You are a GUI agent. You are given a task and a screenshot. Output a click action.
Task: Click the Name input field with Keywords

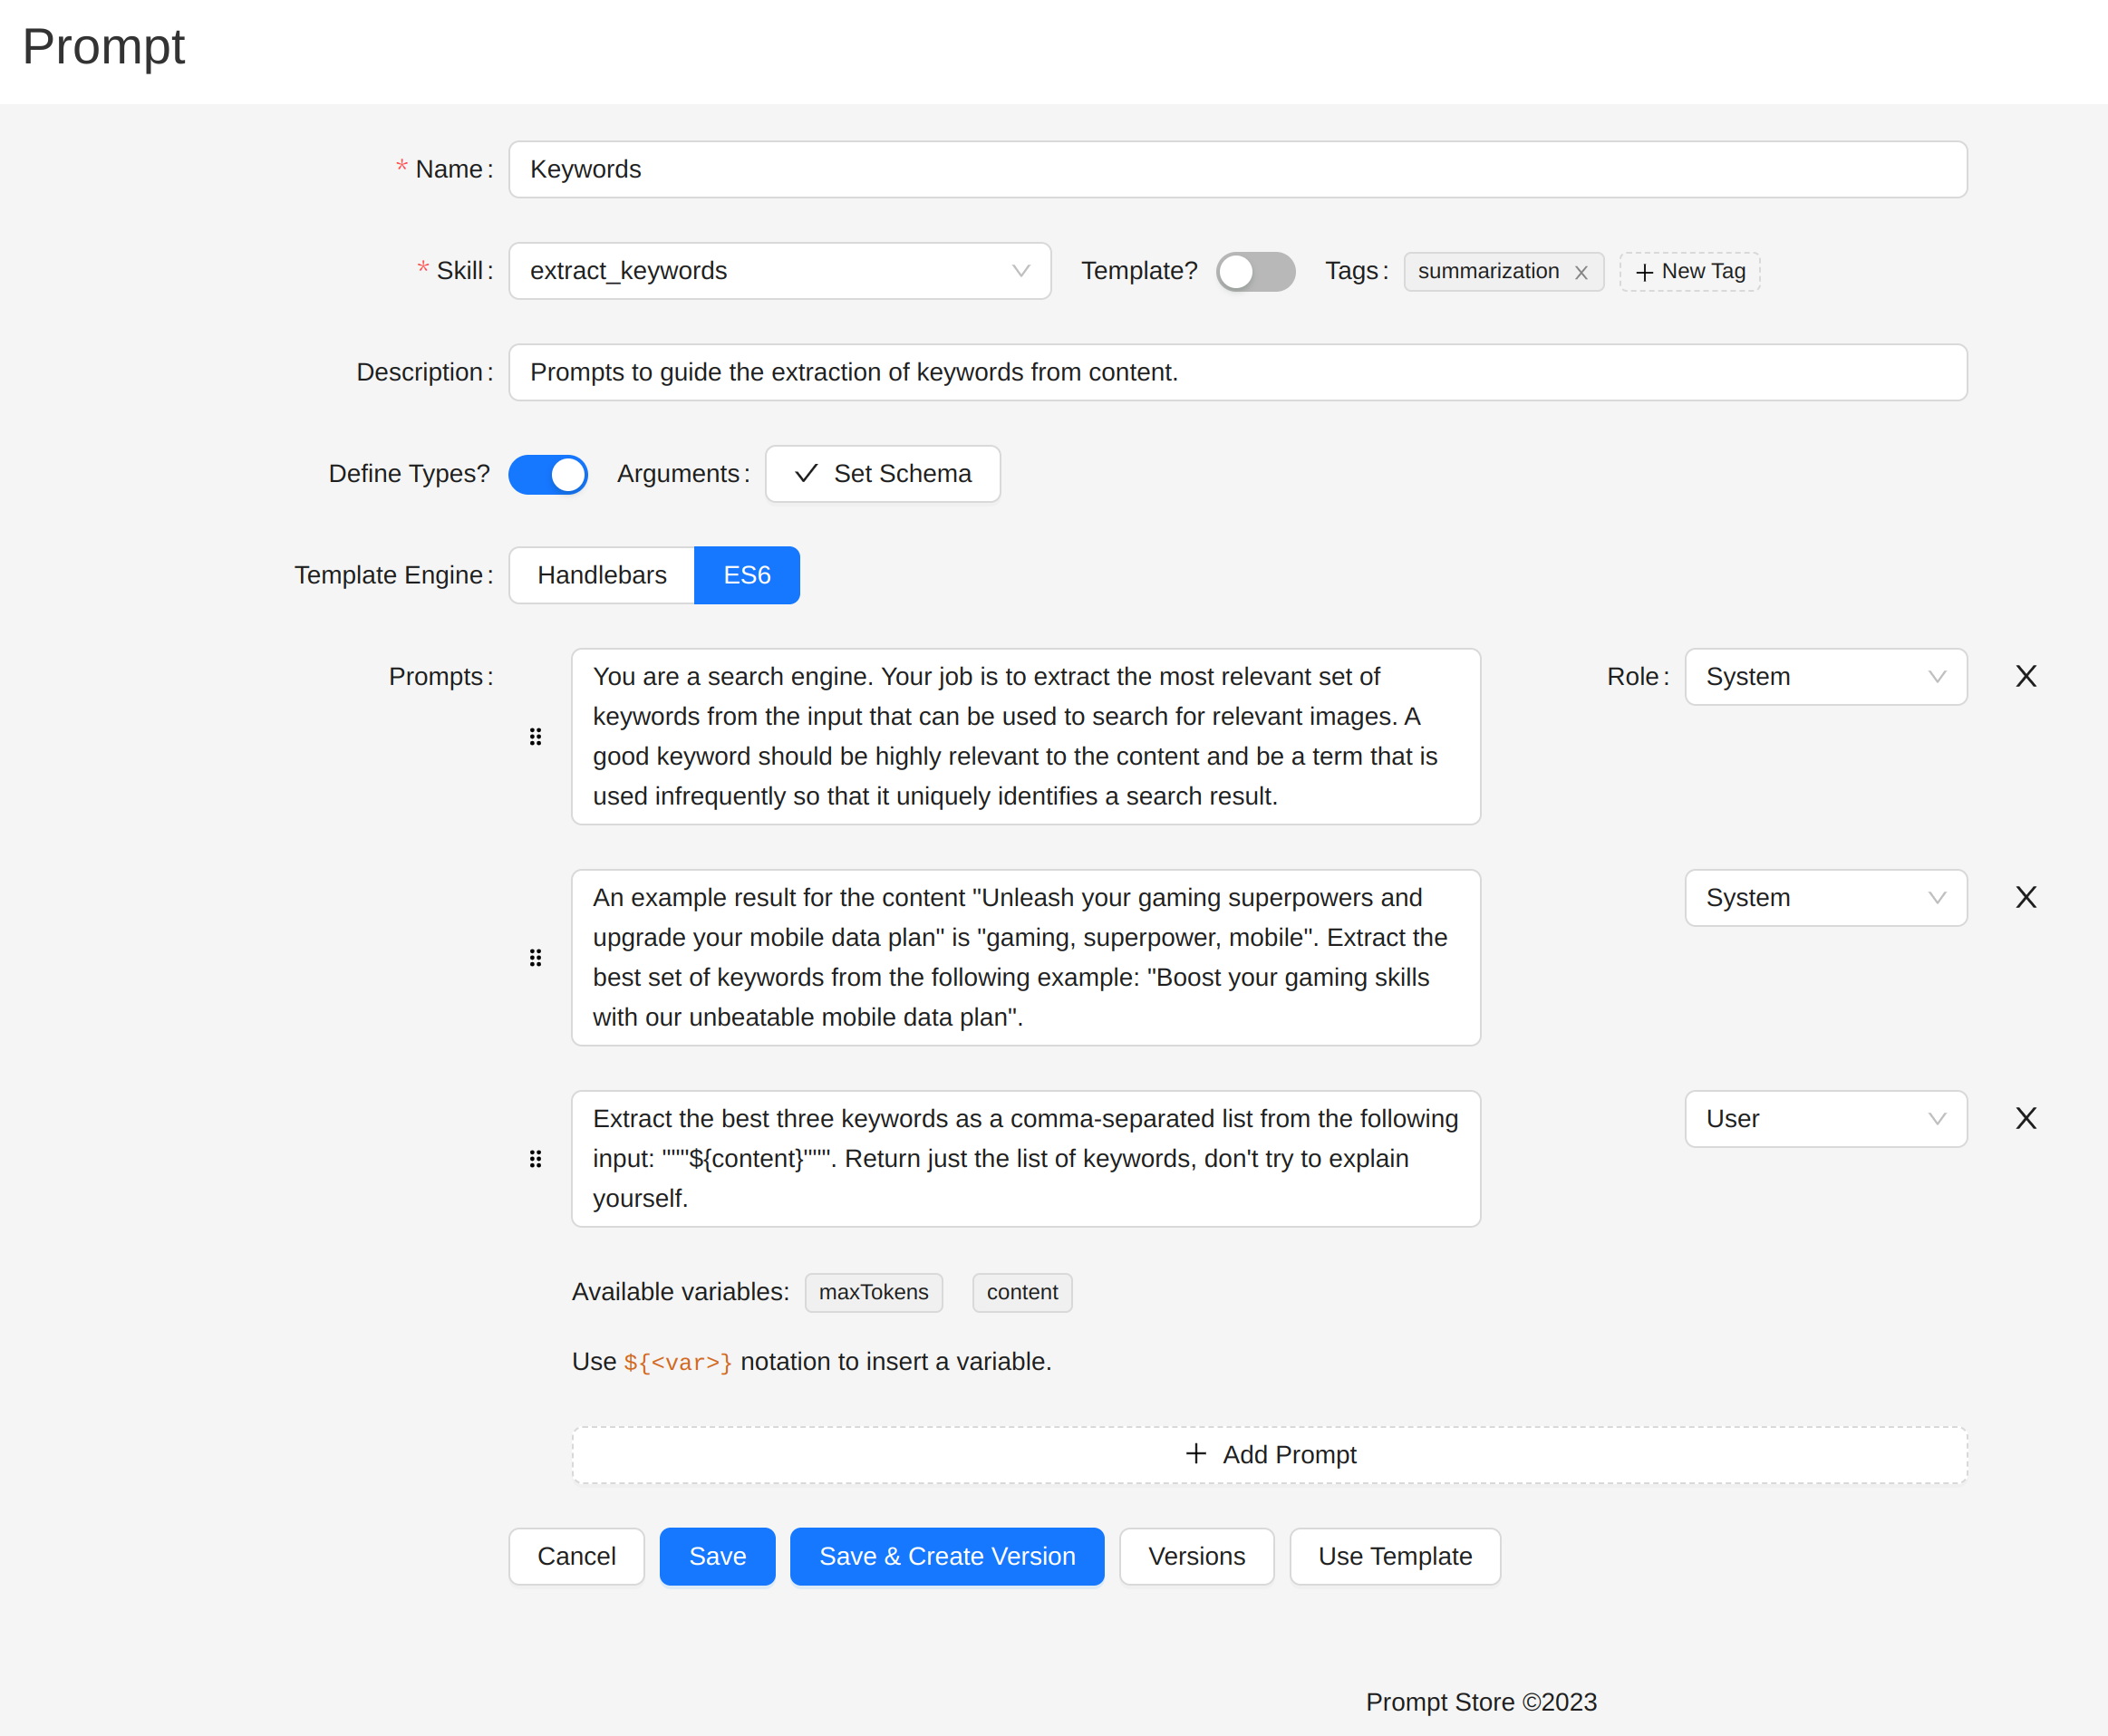click(1238, 170)
